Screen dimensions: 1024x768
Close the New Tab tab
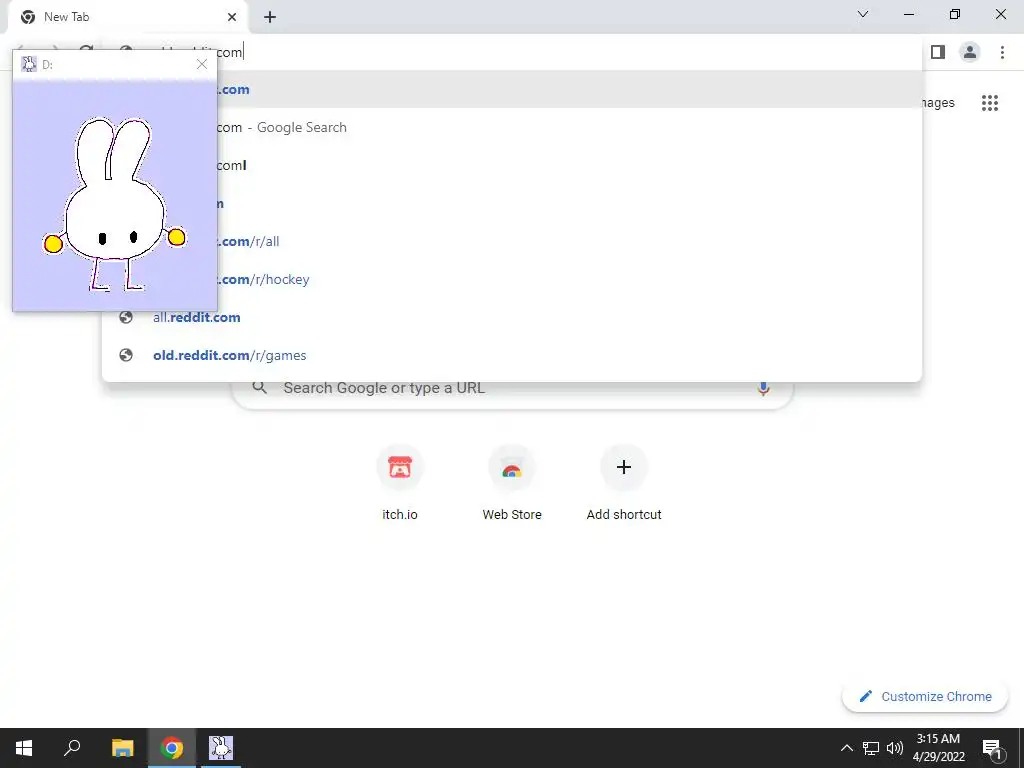point(232,17)
